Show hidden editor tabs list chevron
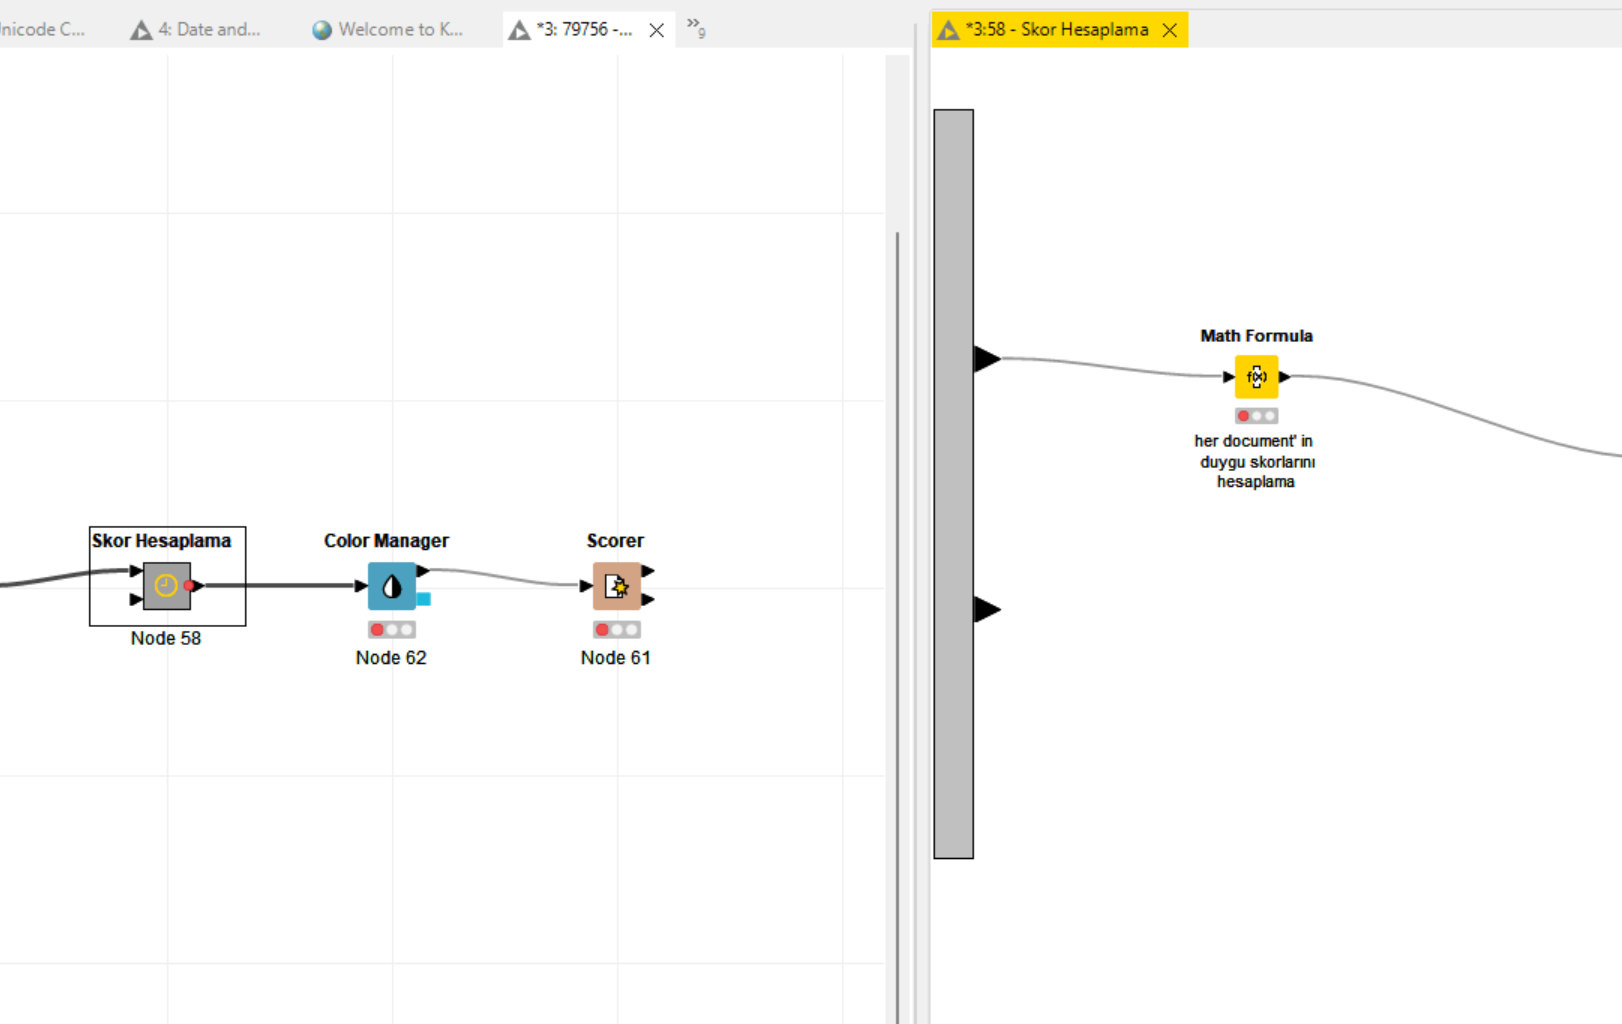 pos(696,28)
